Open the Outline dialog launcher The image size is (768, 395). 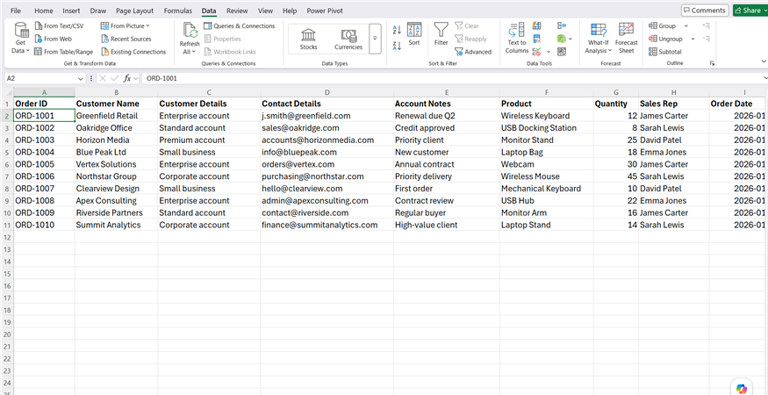point(712,64)
